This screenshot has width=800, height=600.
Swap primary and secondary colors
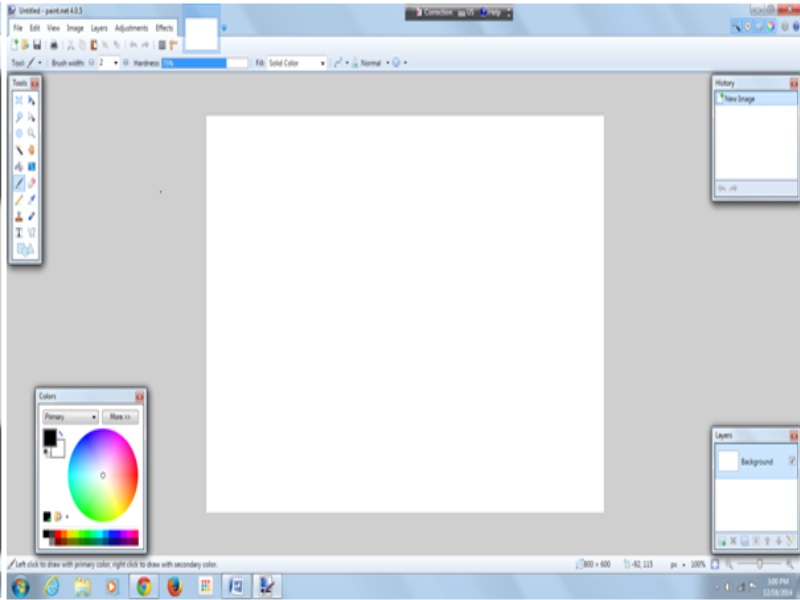coord(61,433)
